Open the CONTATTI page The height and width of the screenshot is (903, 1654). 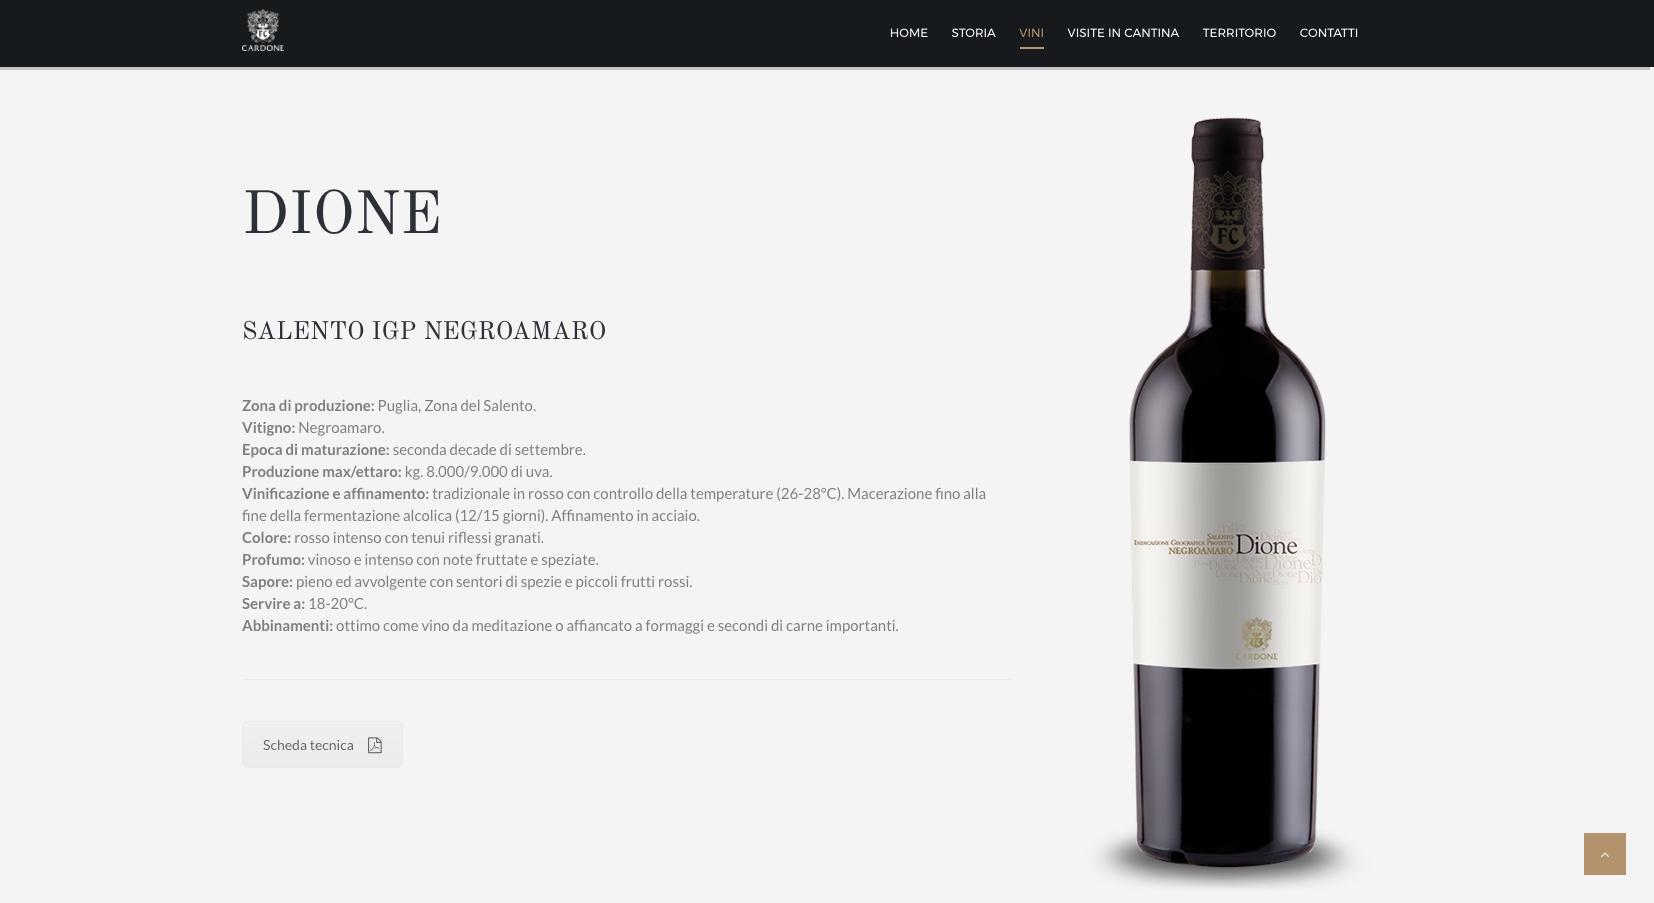click(x=1328, y=33)
